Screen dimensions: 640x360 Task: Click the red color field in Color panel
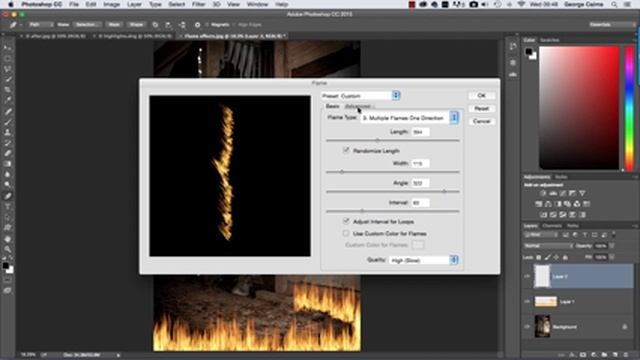[x=579, y=108]
